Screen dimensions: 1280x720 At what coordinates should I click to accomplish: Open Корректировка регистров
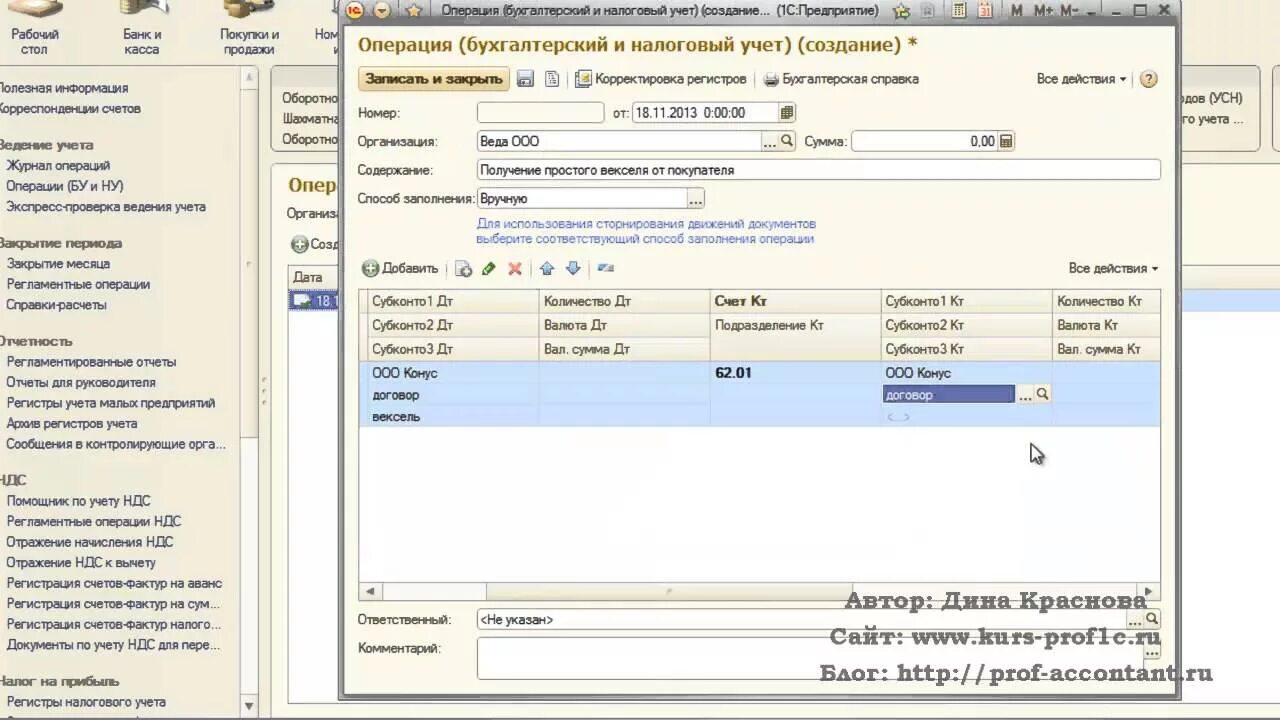[661, 79]
